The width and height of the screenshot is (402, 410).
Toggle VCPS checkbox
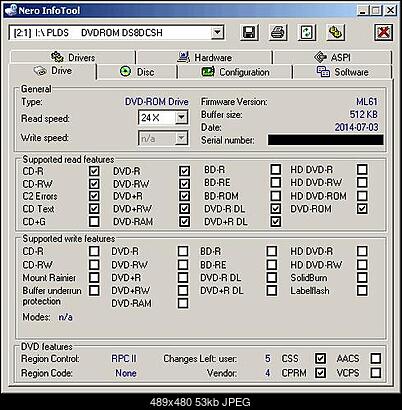(x=375, y=372)
